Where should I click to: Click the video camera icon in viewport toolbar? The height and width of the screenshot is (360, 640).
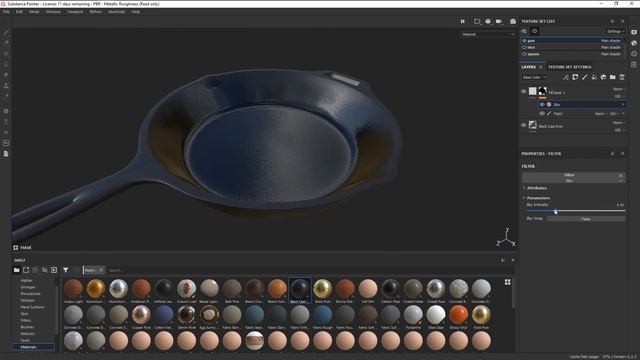[x=499, y=21]
